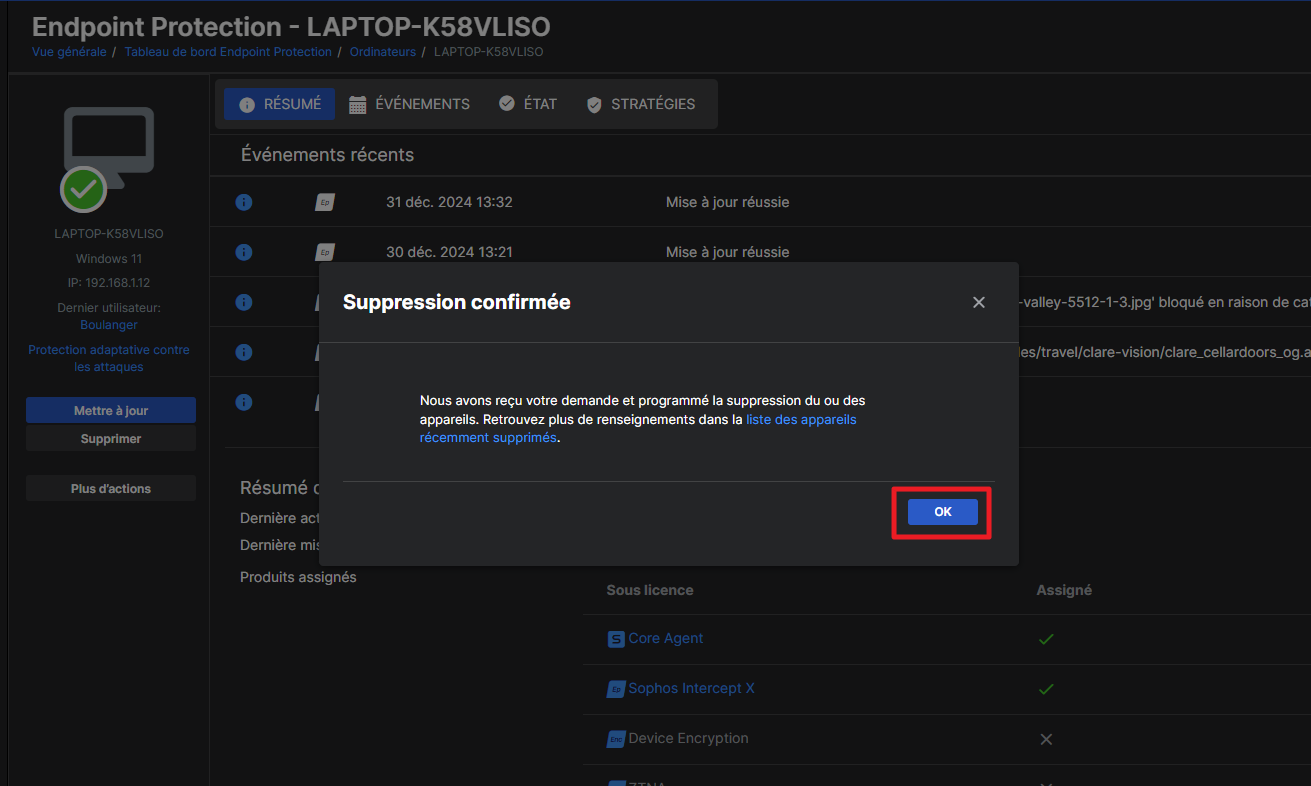The width and height of the screenshot is (1311, 786).
Task: Open last user Boulanger link
Action: click(109, 325)
